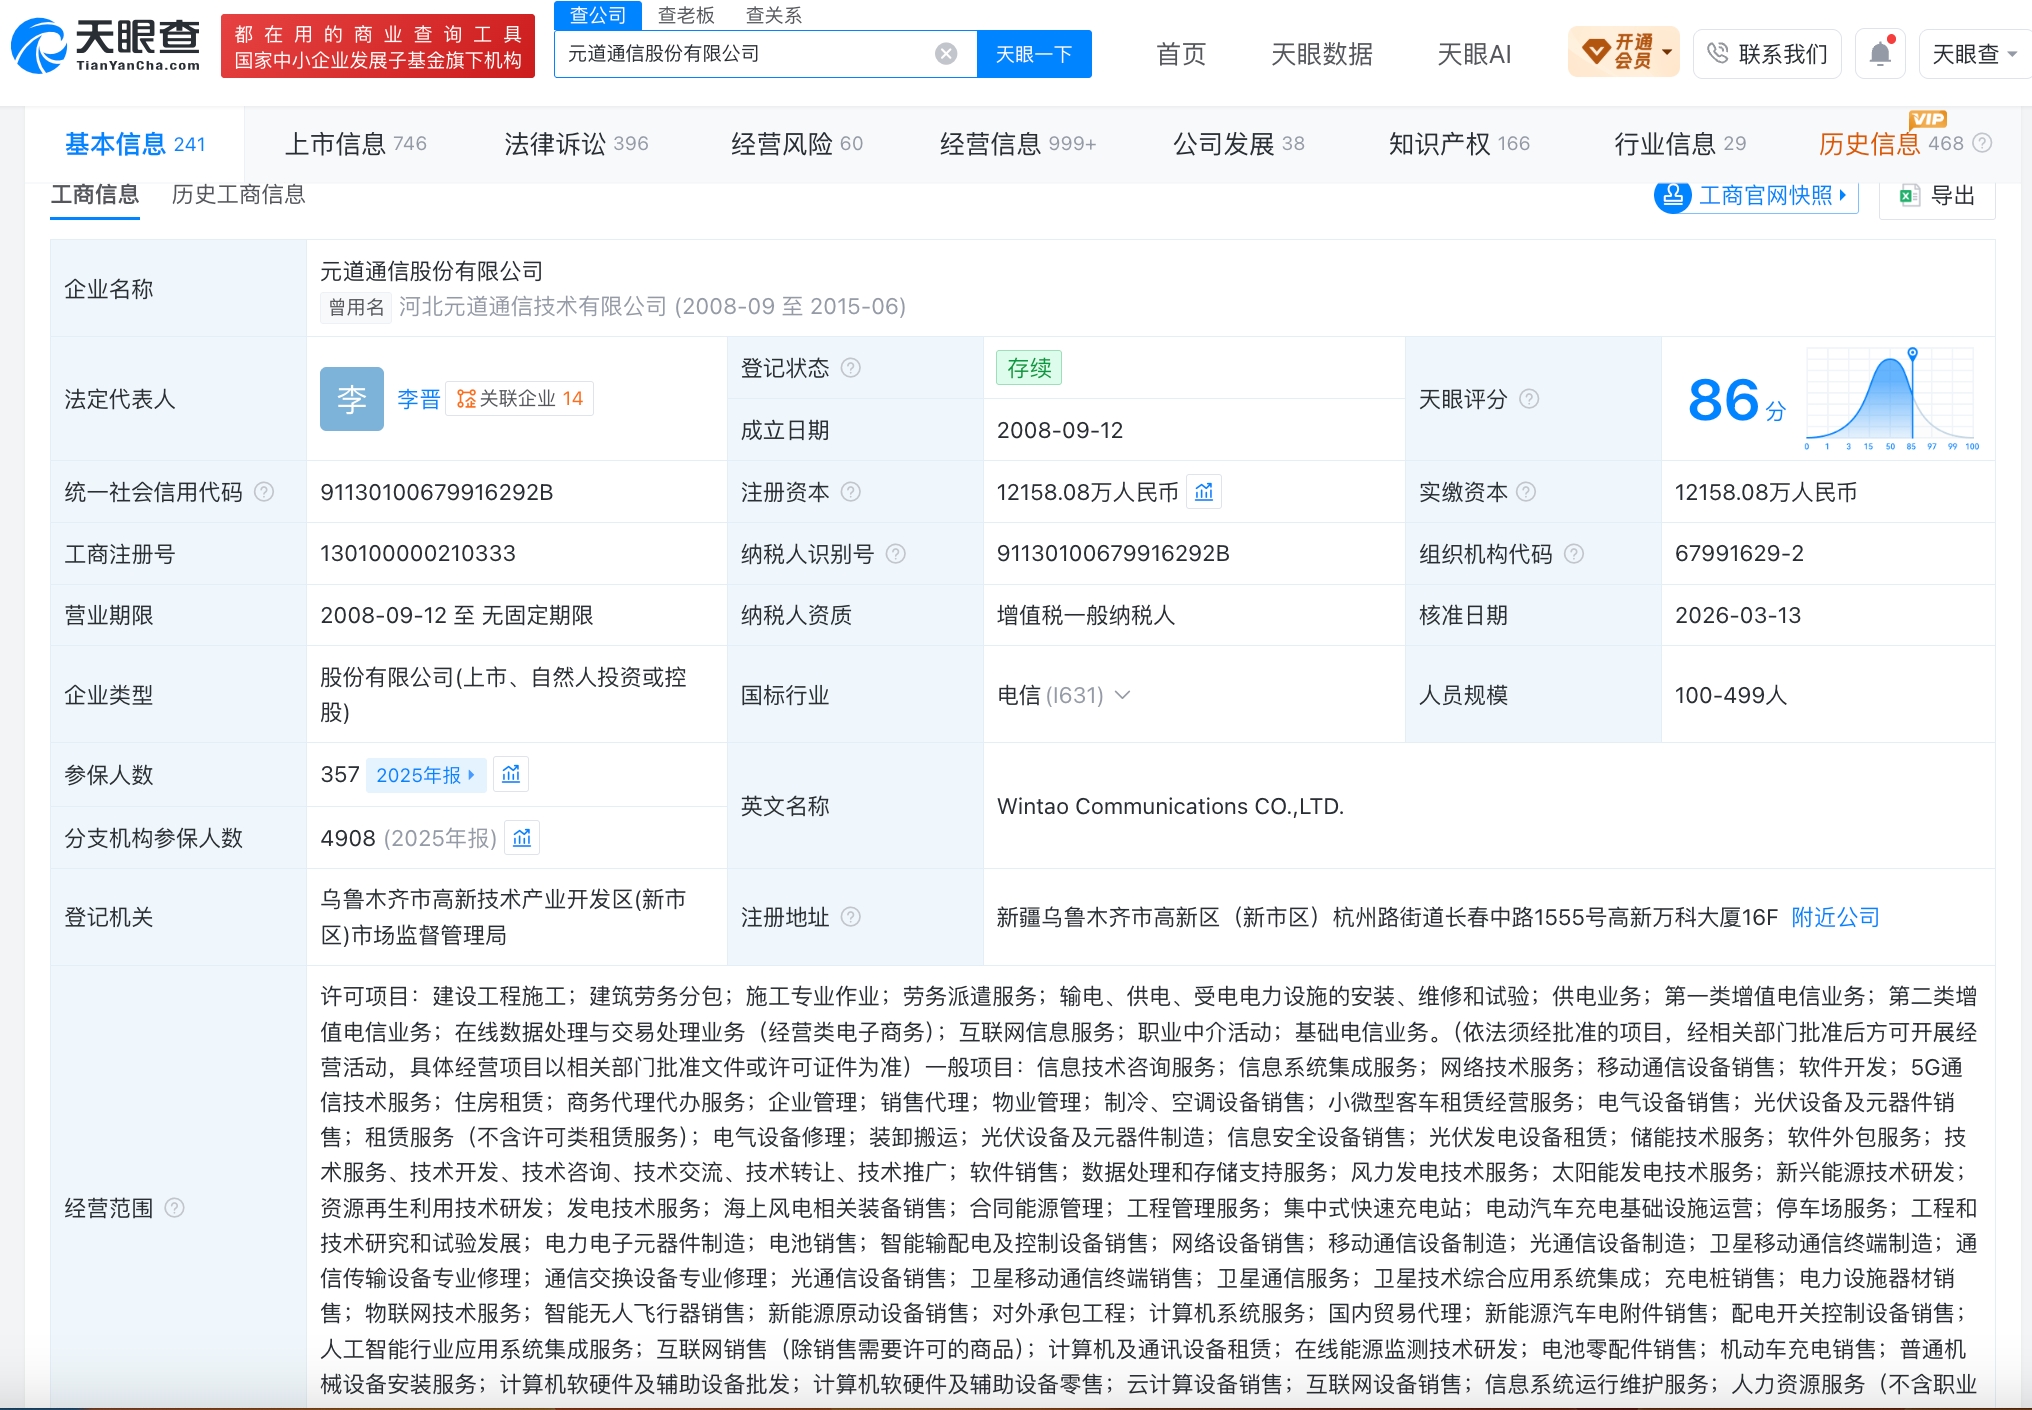Open the 开通会员 dropdown
The image size is (2032, 1410).
[1624, 53]
